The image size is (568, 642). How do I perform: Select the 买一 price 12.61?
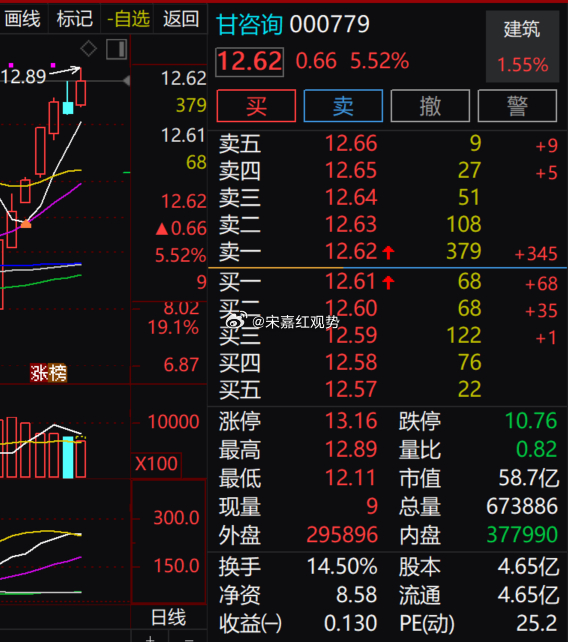[351, 282]
